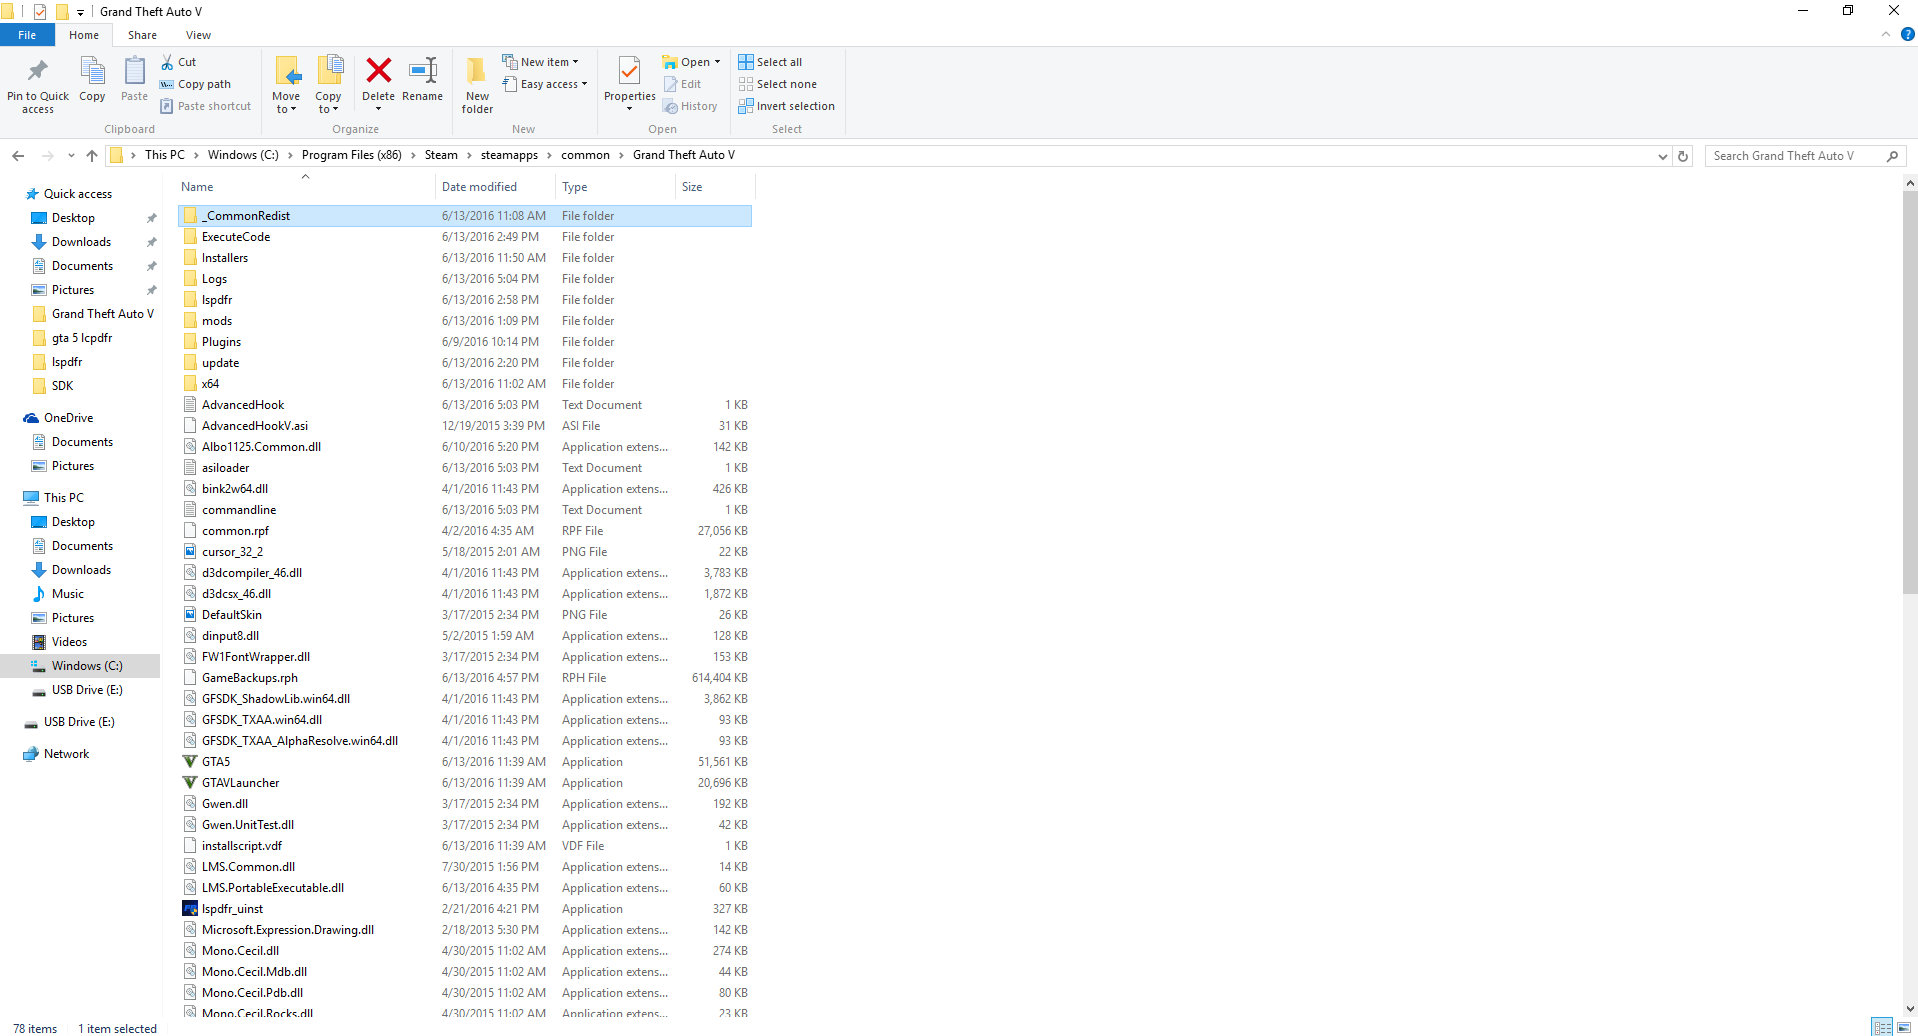Click the scroll down arrow of file list
1918x1036 pixels.
(1910, 1009)
